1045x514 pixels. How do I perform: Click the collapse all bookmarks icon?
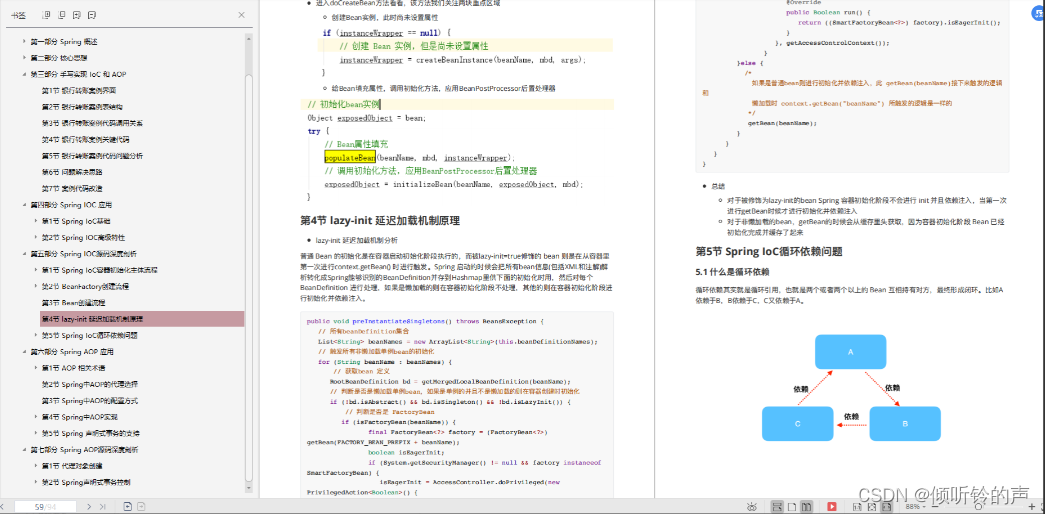click(x=61, y=15)
